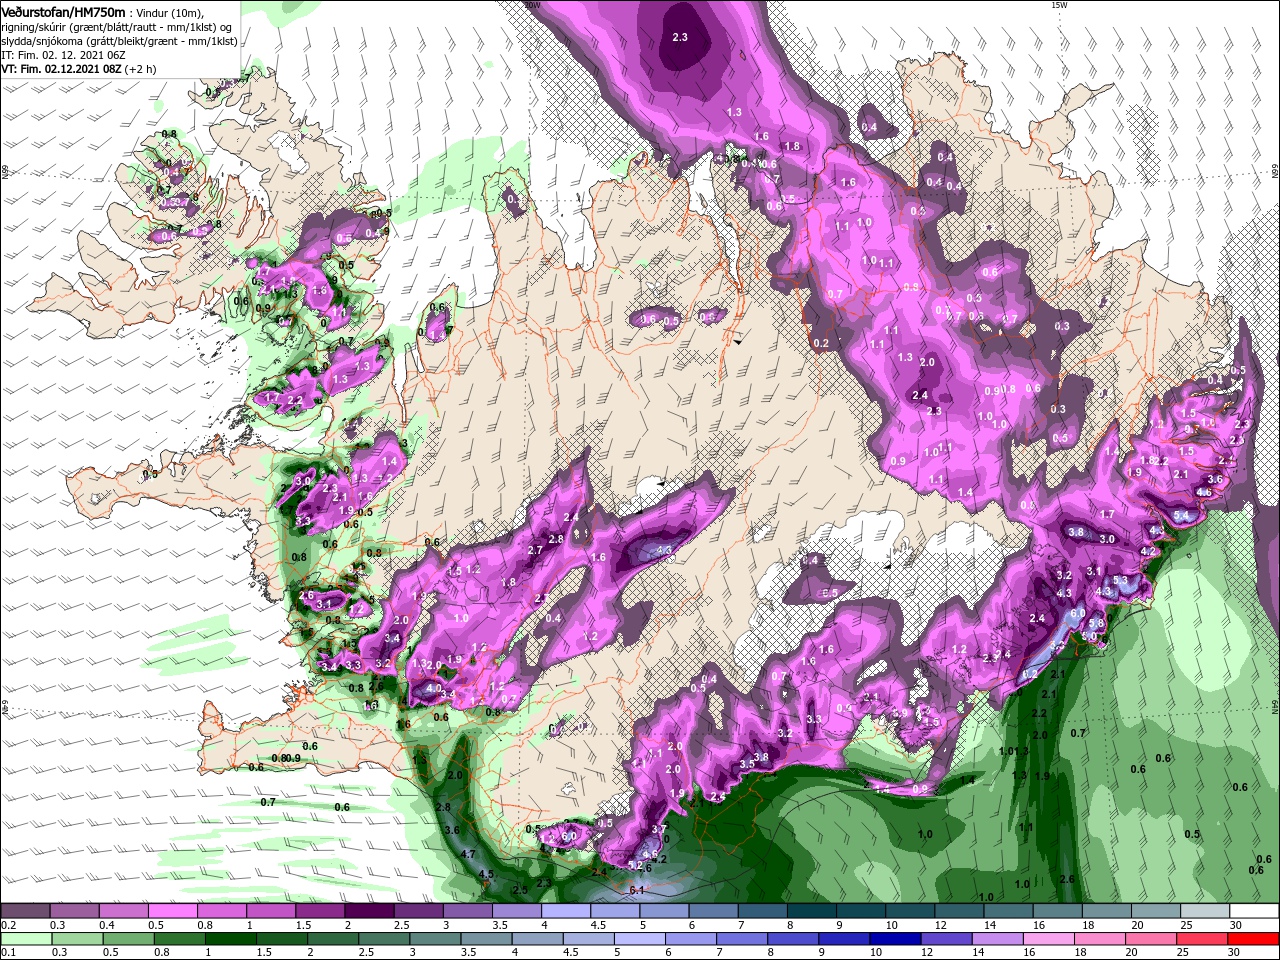Click the 3.7 snowfall value on the map

point(659,830)
